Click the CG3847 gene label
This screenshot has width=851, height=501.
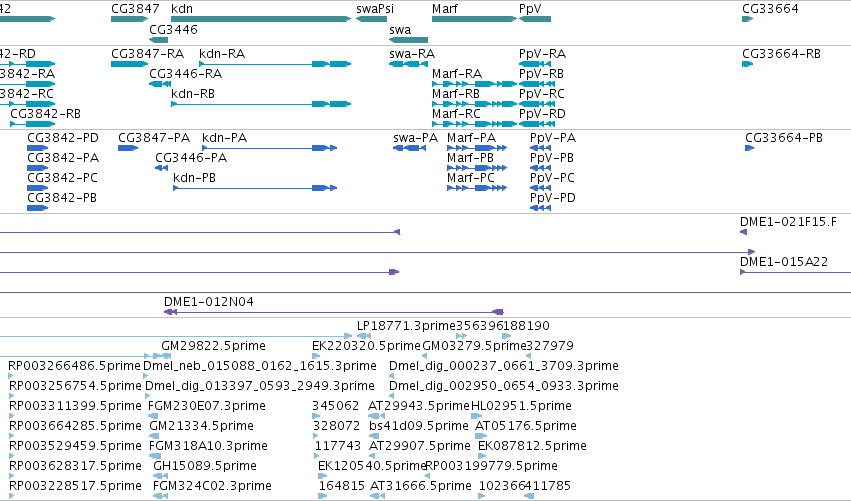click(x=135, y=9)
